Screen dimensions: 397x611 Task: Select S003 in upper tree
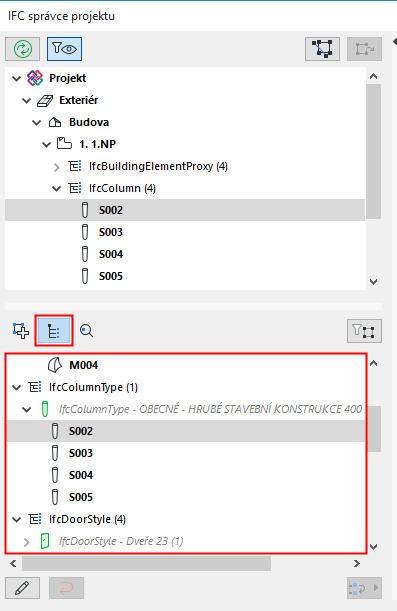click(x=185, y=232)
